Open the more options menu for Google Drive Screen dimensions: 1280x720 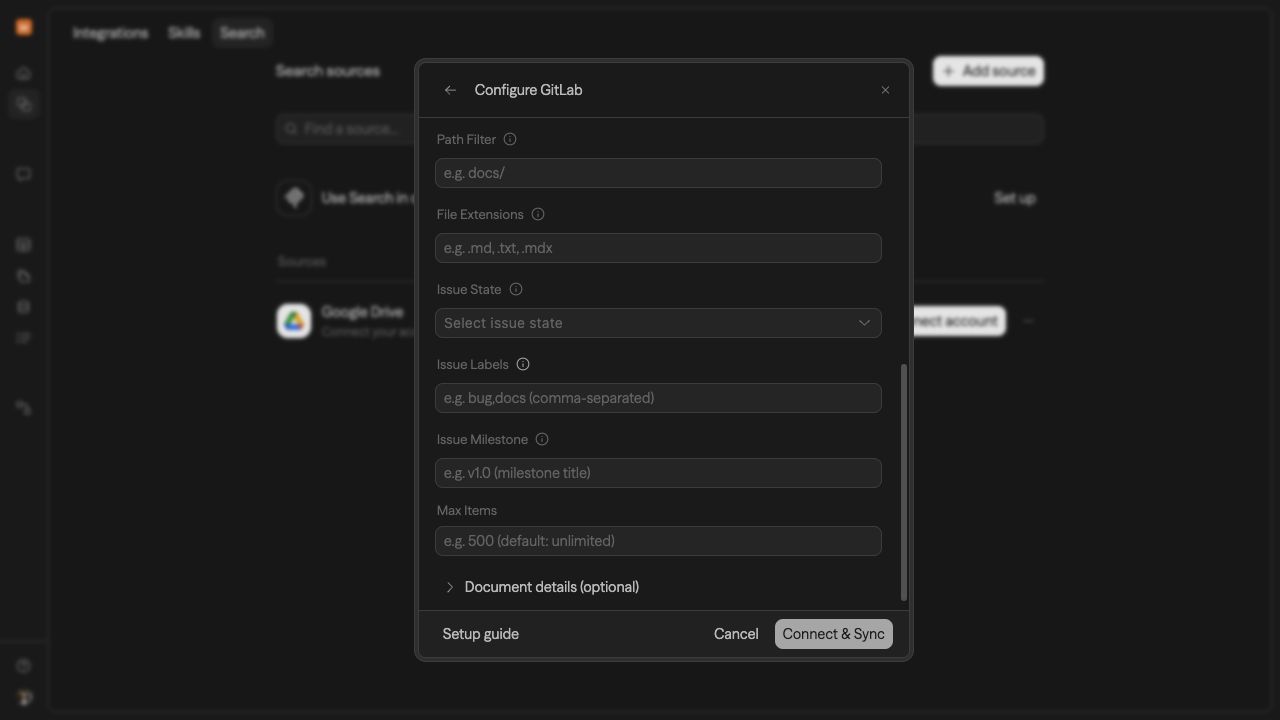click(1028, 321)
